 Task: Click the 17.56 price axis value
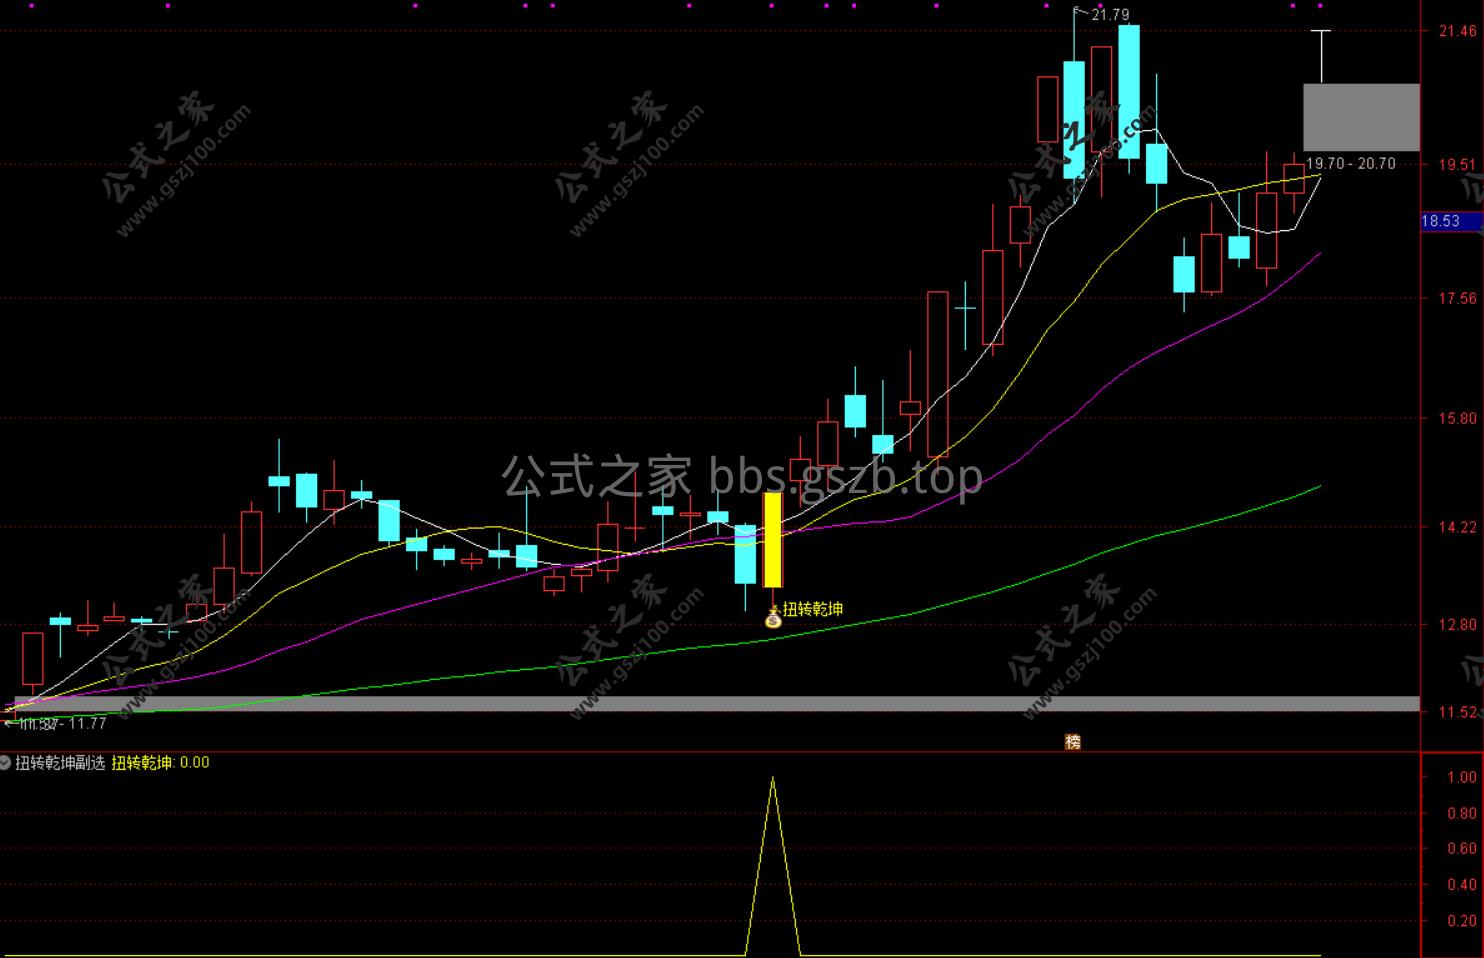click(x=1457, y=298)
